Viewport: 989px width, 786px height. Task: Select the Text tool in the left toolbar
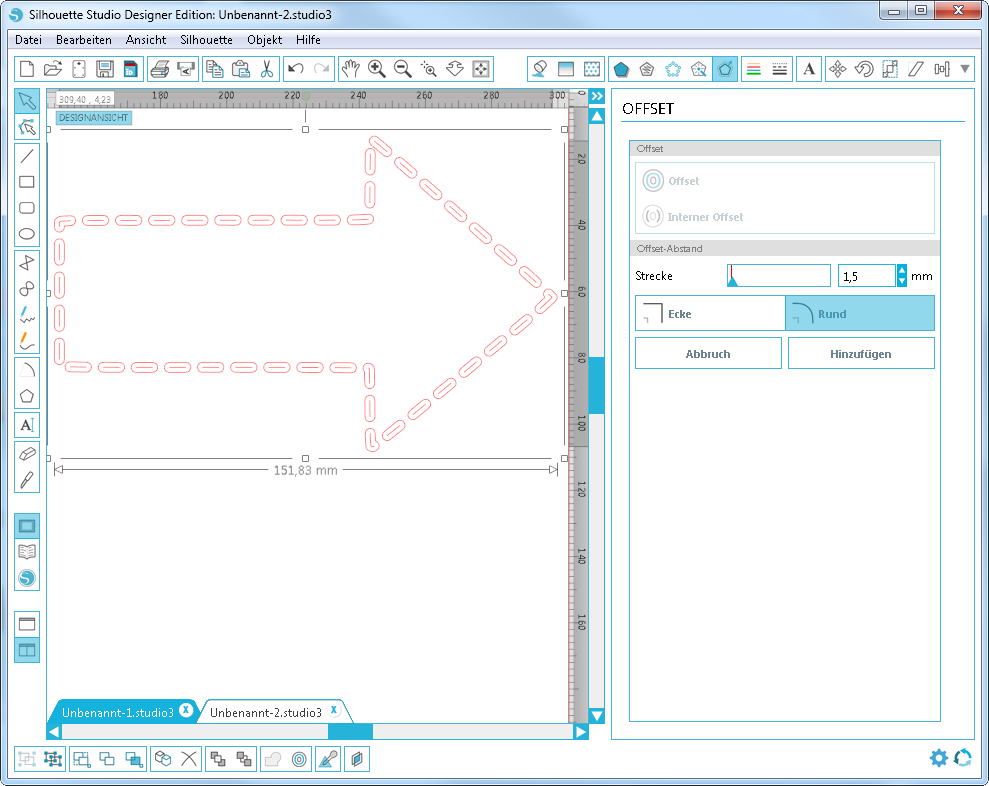tap(27, 424)
